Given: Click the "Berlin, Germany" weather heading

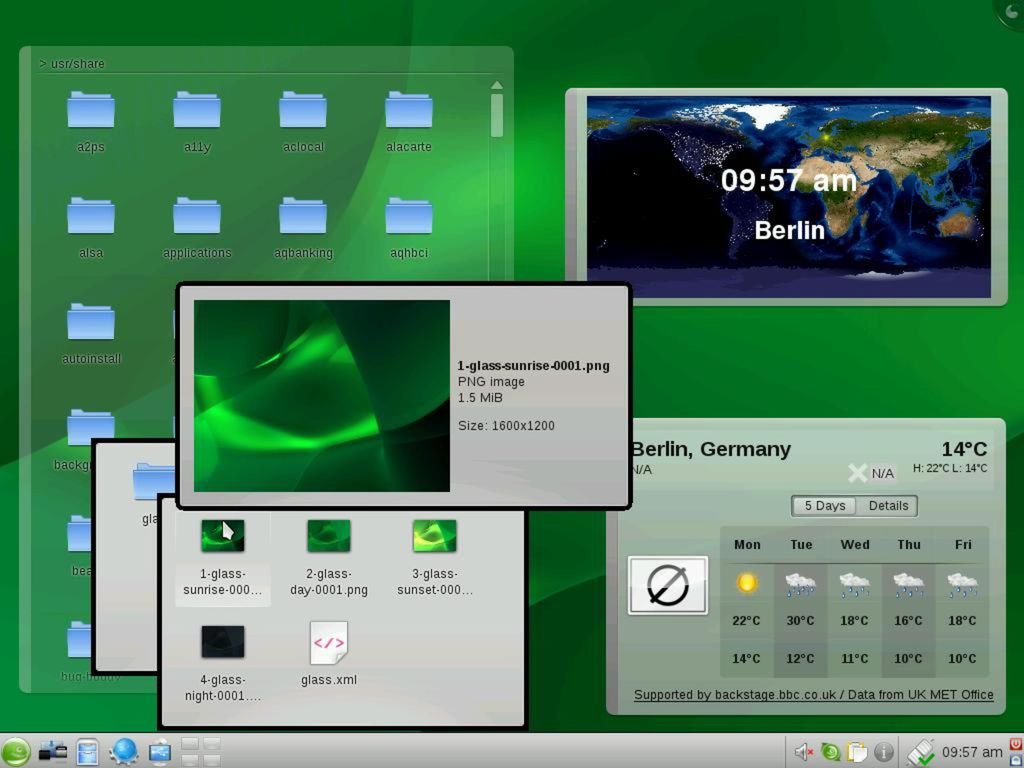Looking at the screenshot, I should click(711, 449).
